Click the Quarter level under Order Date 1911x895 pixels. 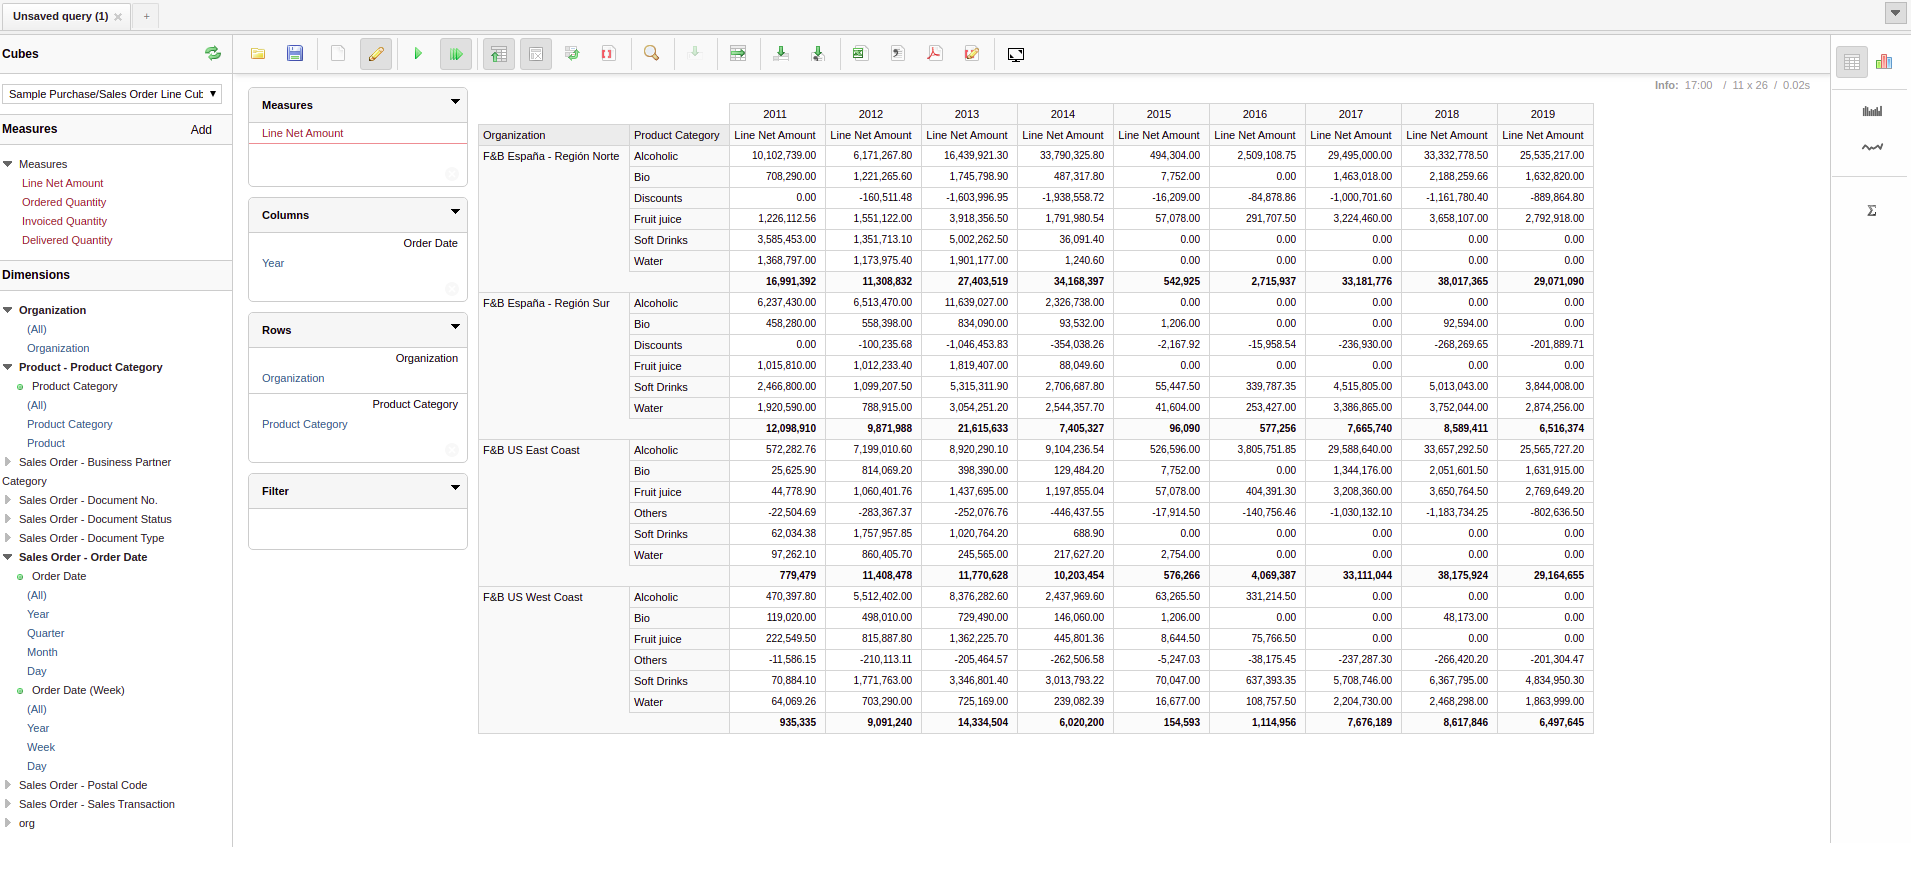pyautogui.click(x=45, y=633)
